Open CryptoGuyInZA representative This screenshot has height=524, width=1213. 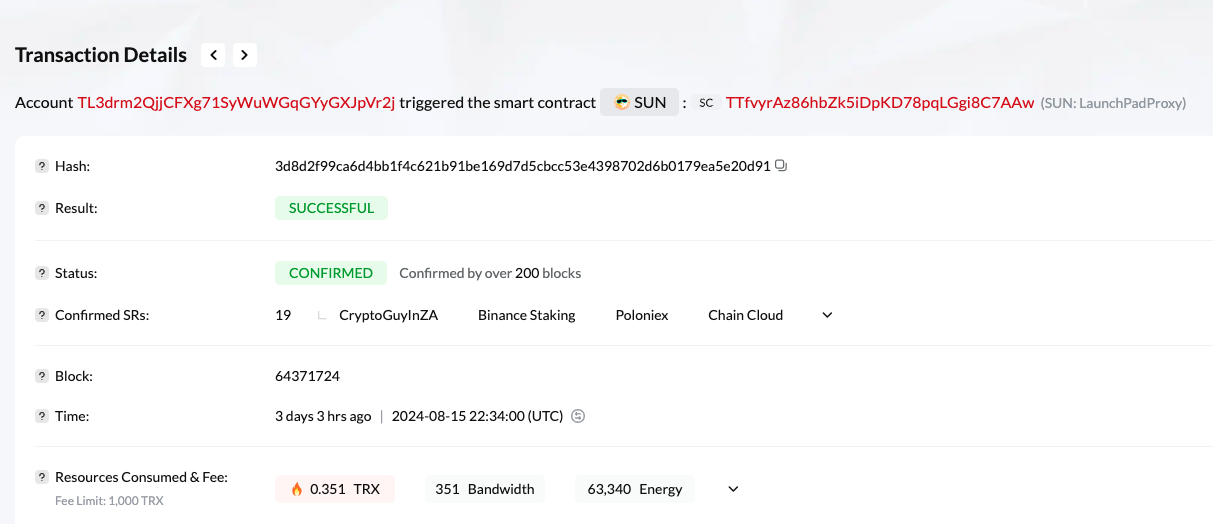388,315
